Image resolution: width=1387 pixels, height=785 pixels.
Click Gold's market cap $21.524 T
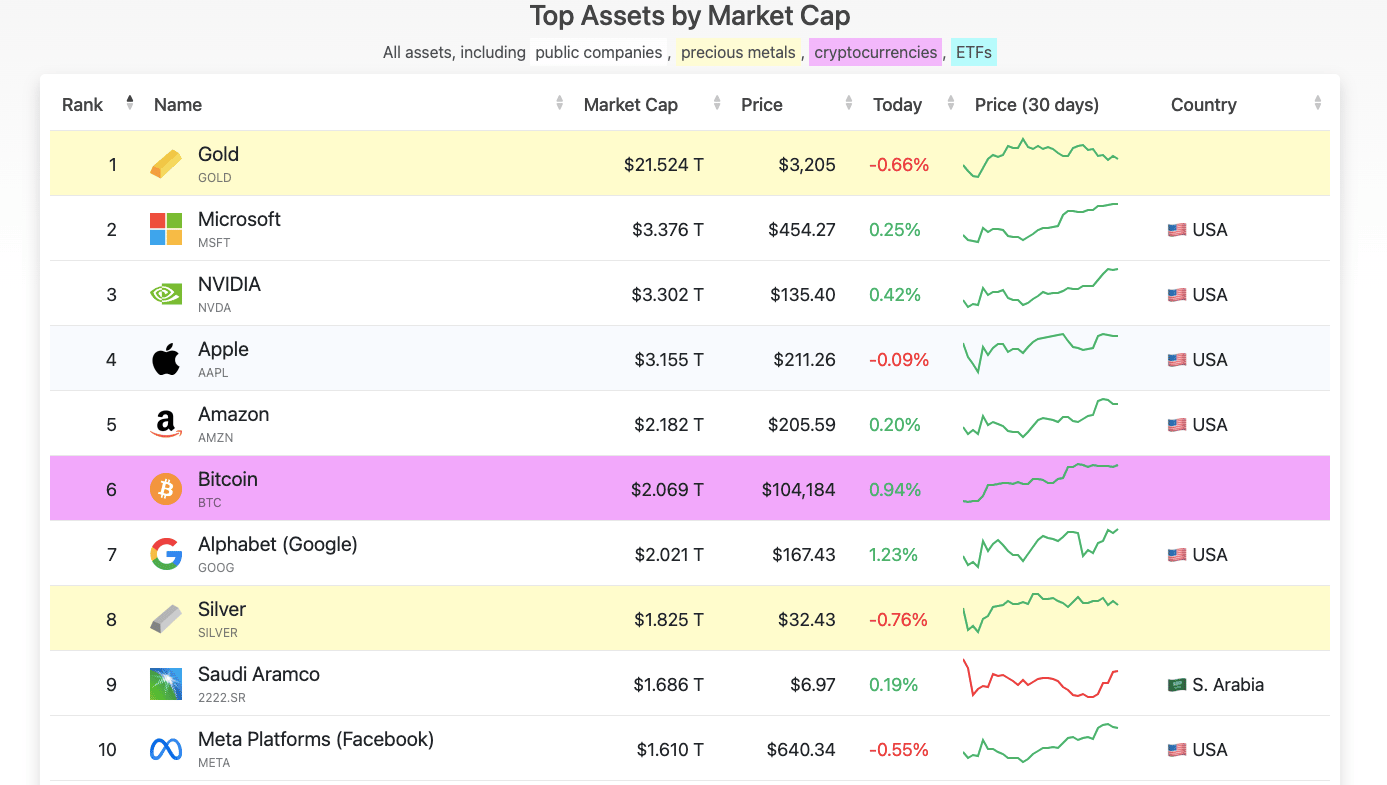pos(664,165)
